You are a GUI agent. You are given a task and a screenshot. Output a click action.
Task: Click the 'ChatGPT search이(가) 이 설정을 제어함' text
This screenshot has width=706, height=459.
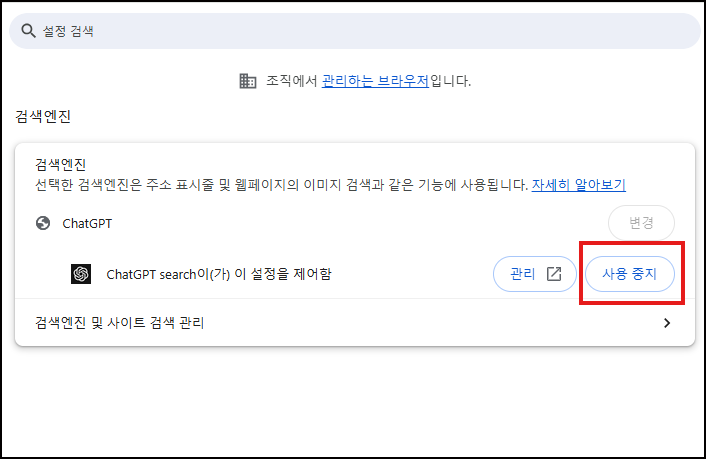[x=219, y=274]
